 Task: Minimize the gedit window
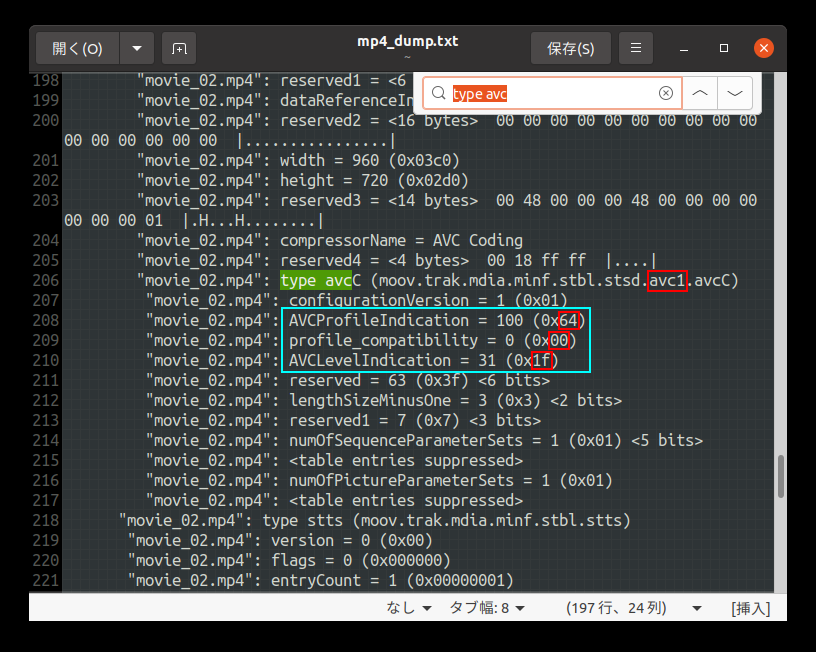tap(684, 48)
